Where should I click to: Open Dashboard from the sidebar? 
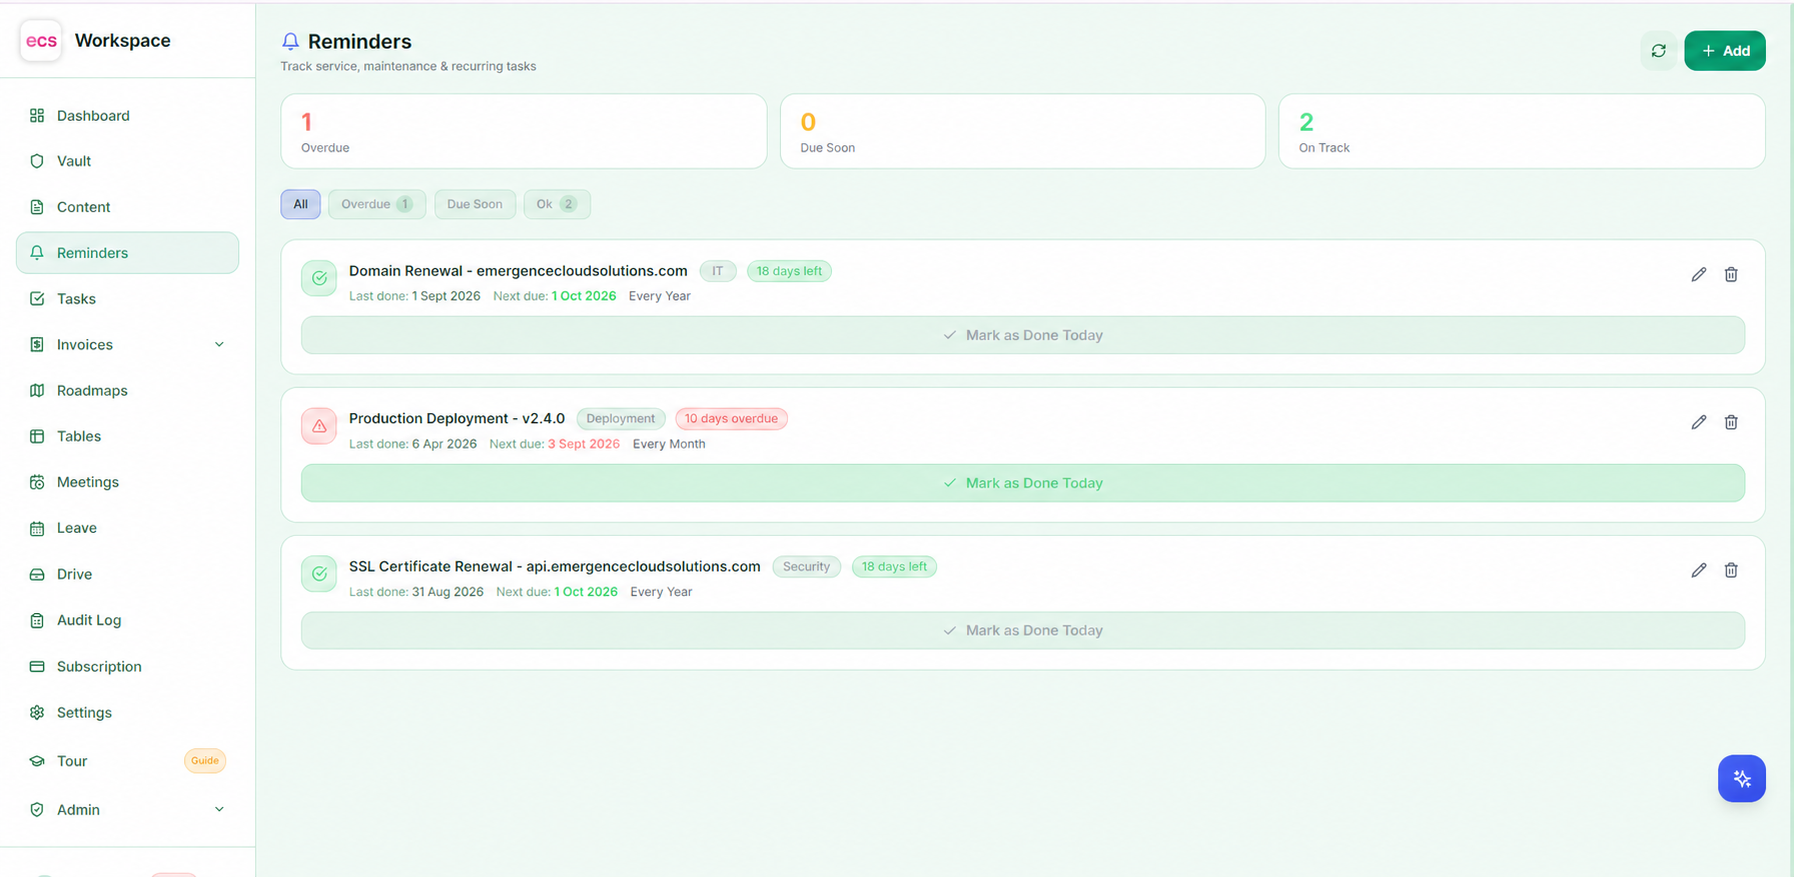(127, 115)
